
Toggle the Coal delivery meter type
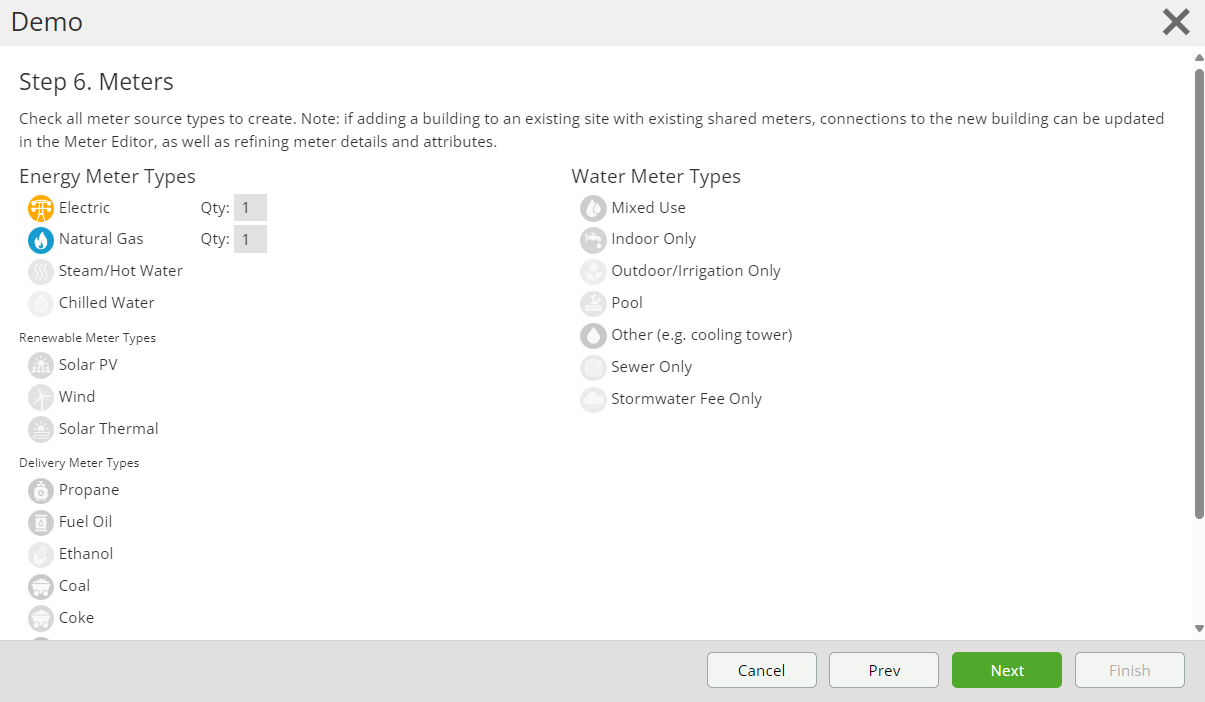coord(41,587)
